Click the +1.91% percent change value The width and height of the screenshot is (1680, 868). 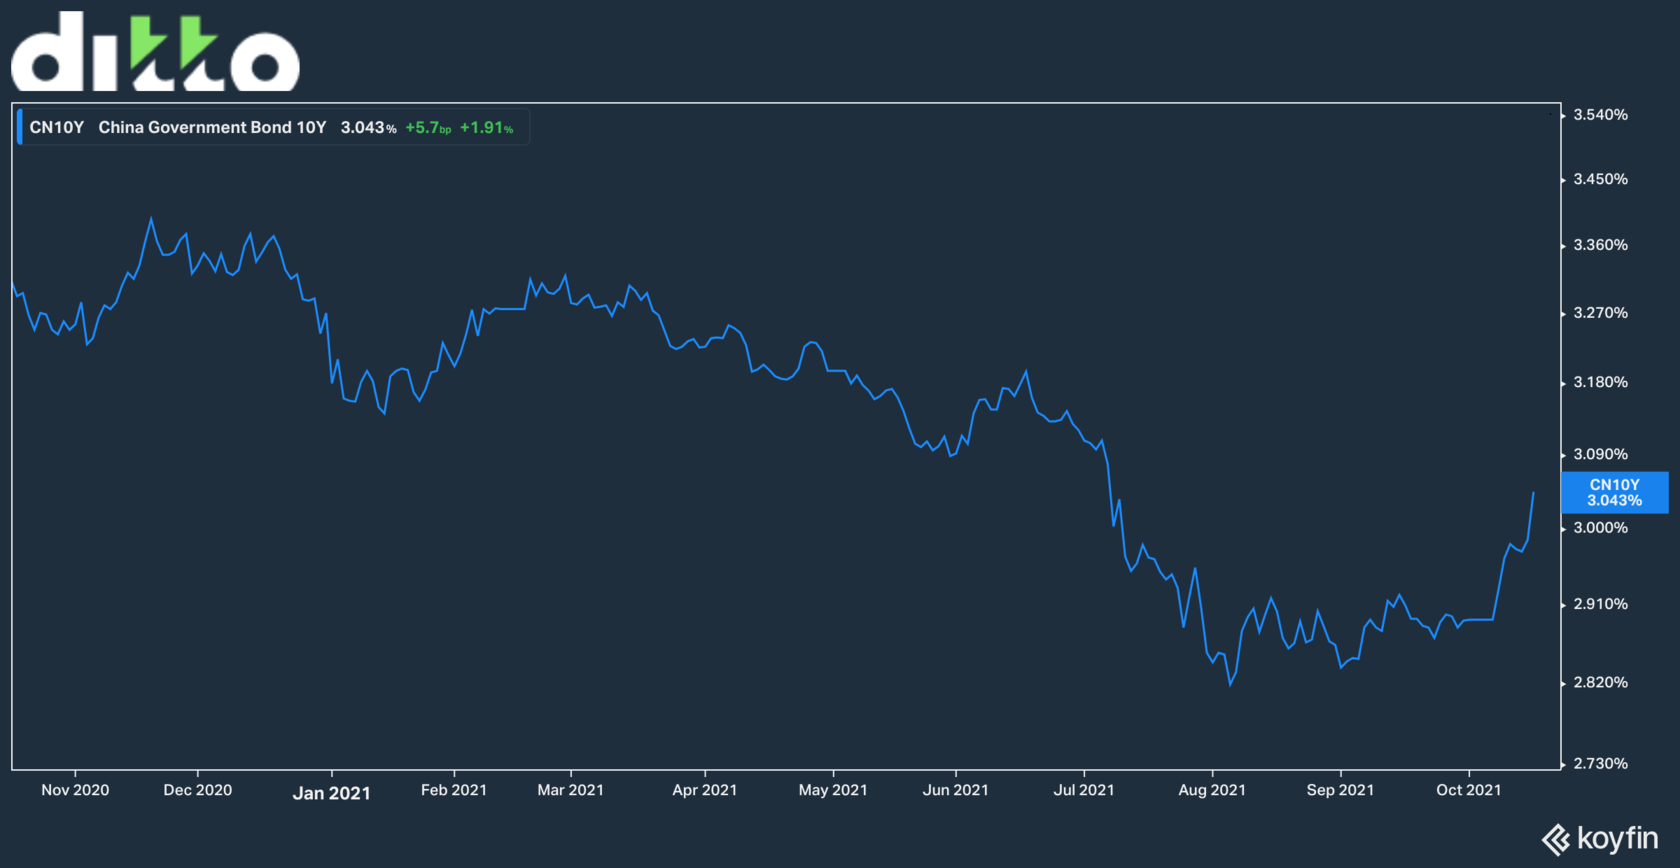click(x=486, y=127)
